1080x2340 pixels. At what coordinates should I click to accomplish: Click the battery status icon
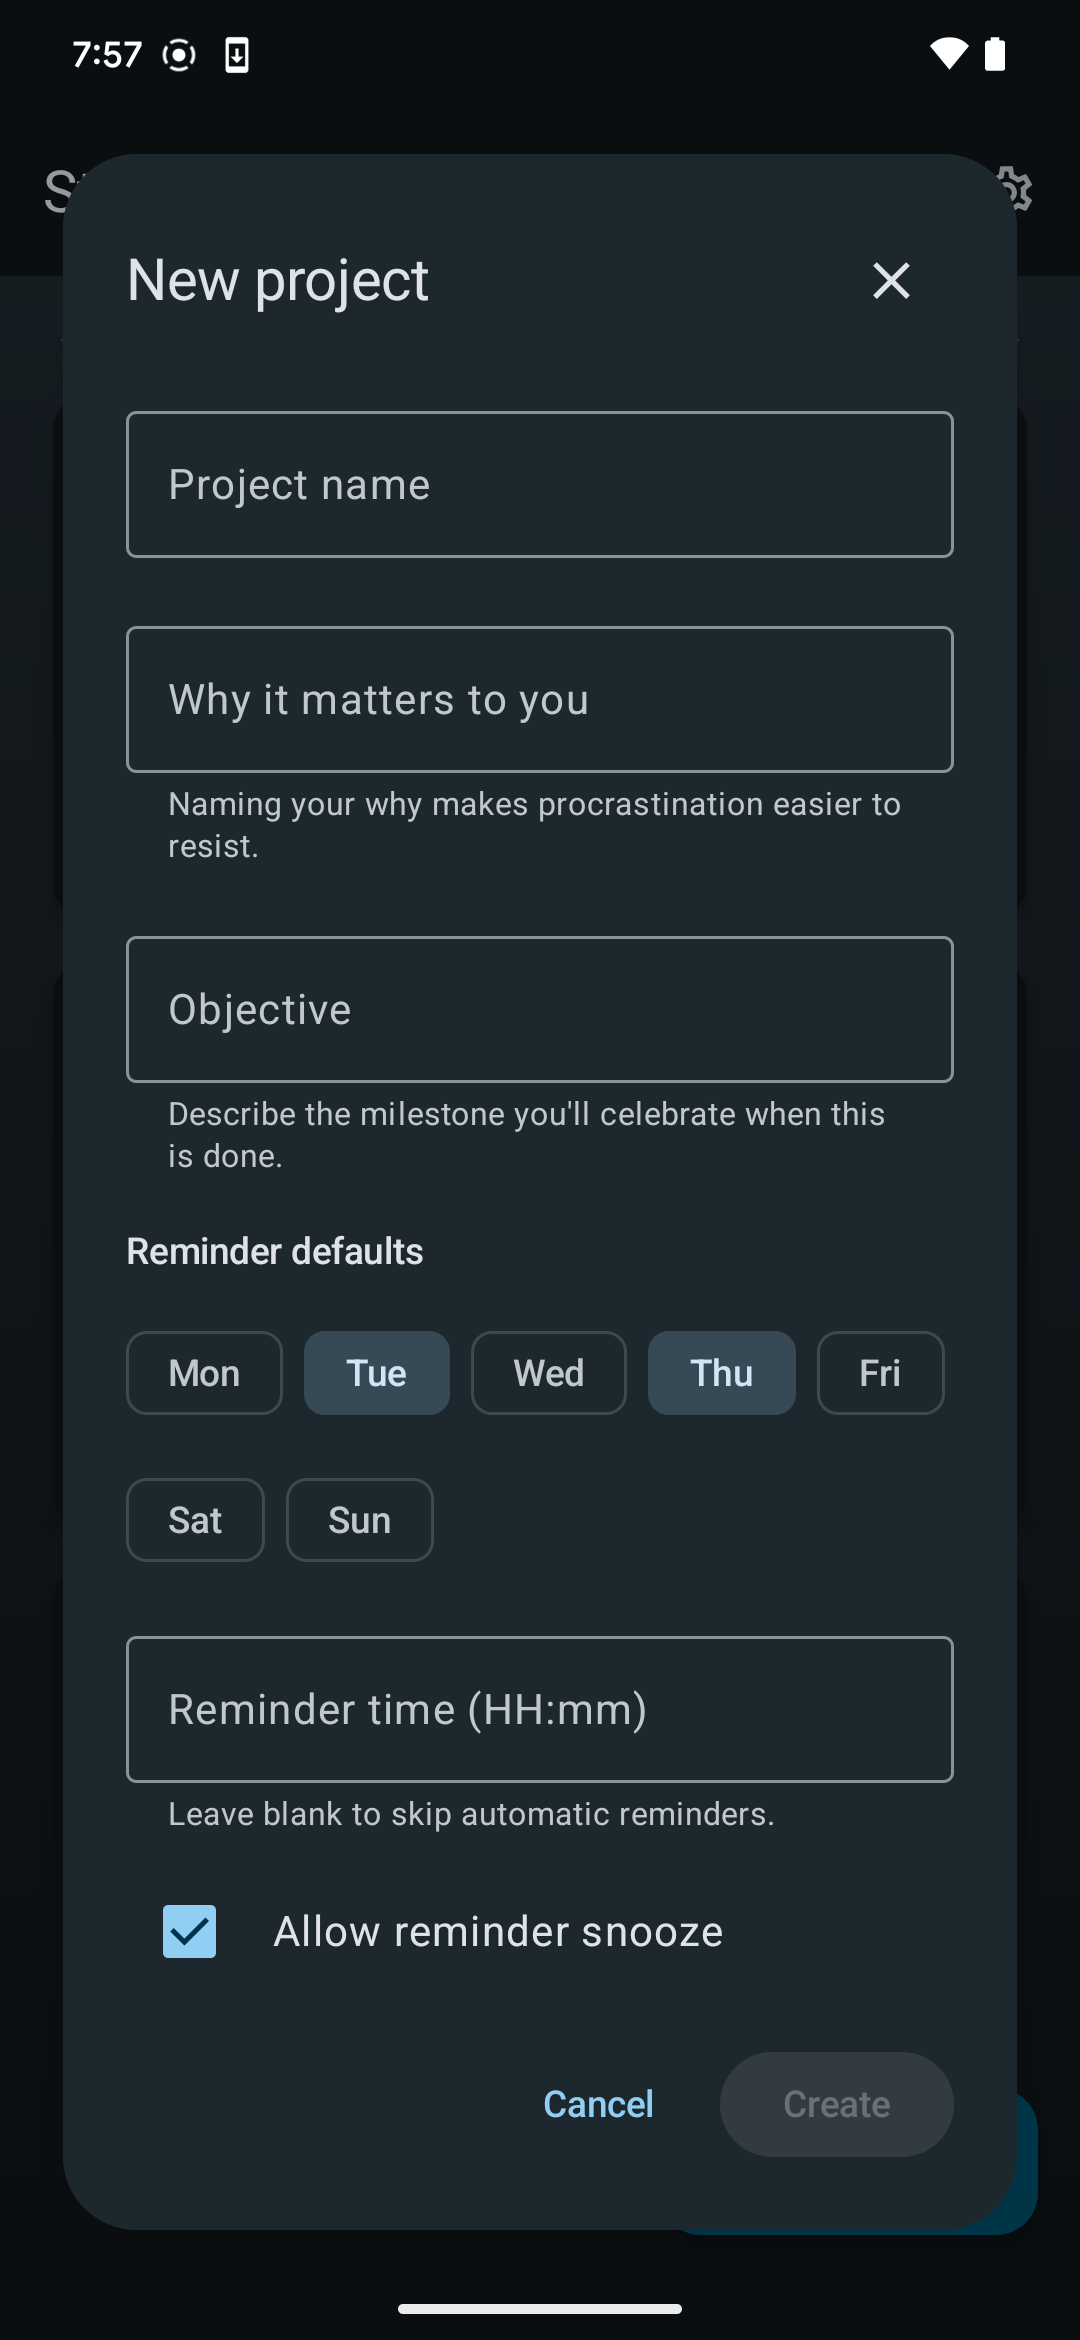coord(994,55)
